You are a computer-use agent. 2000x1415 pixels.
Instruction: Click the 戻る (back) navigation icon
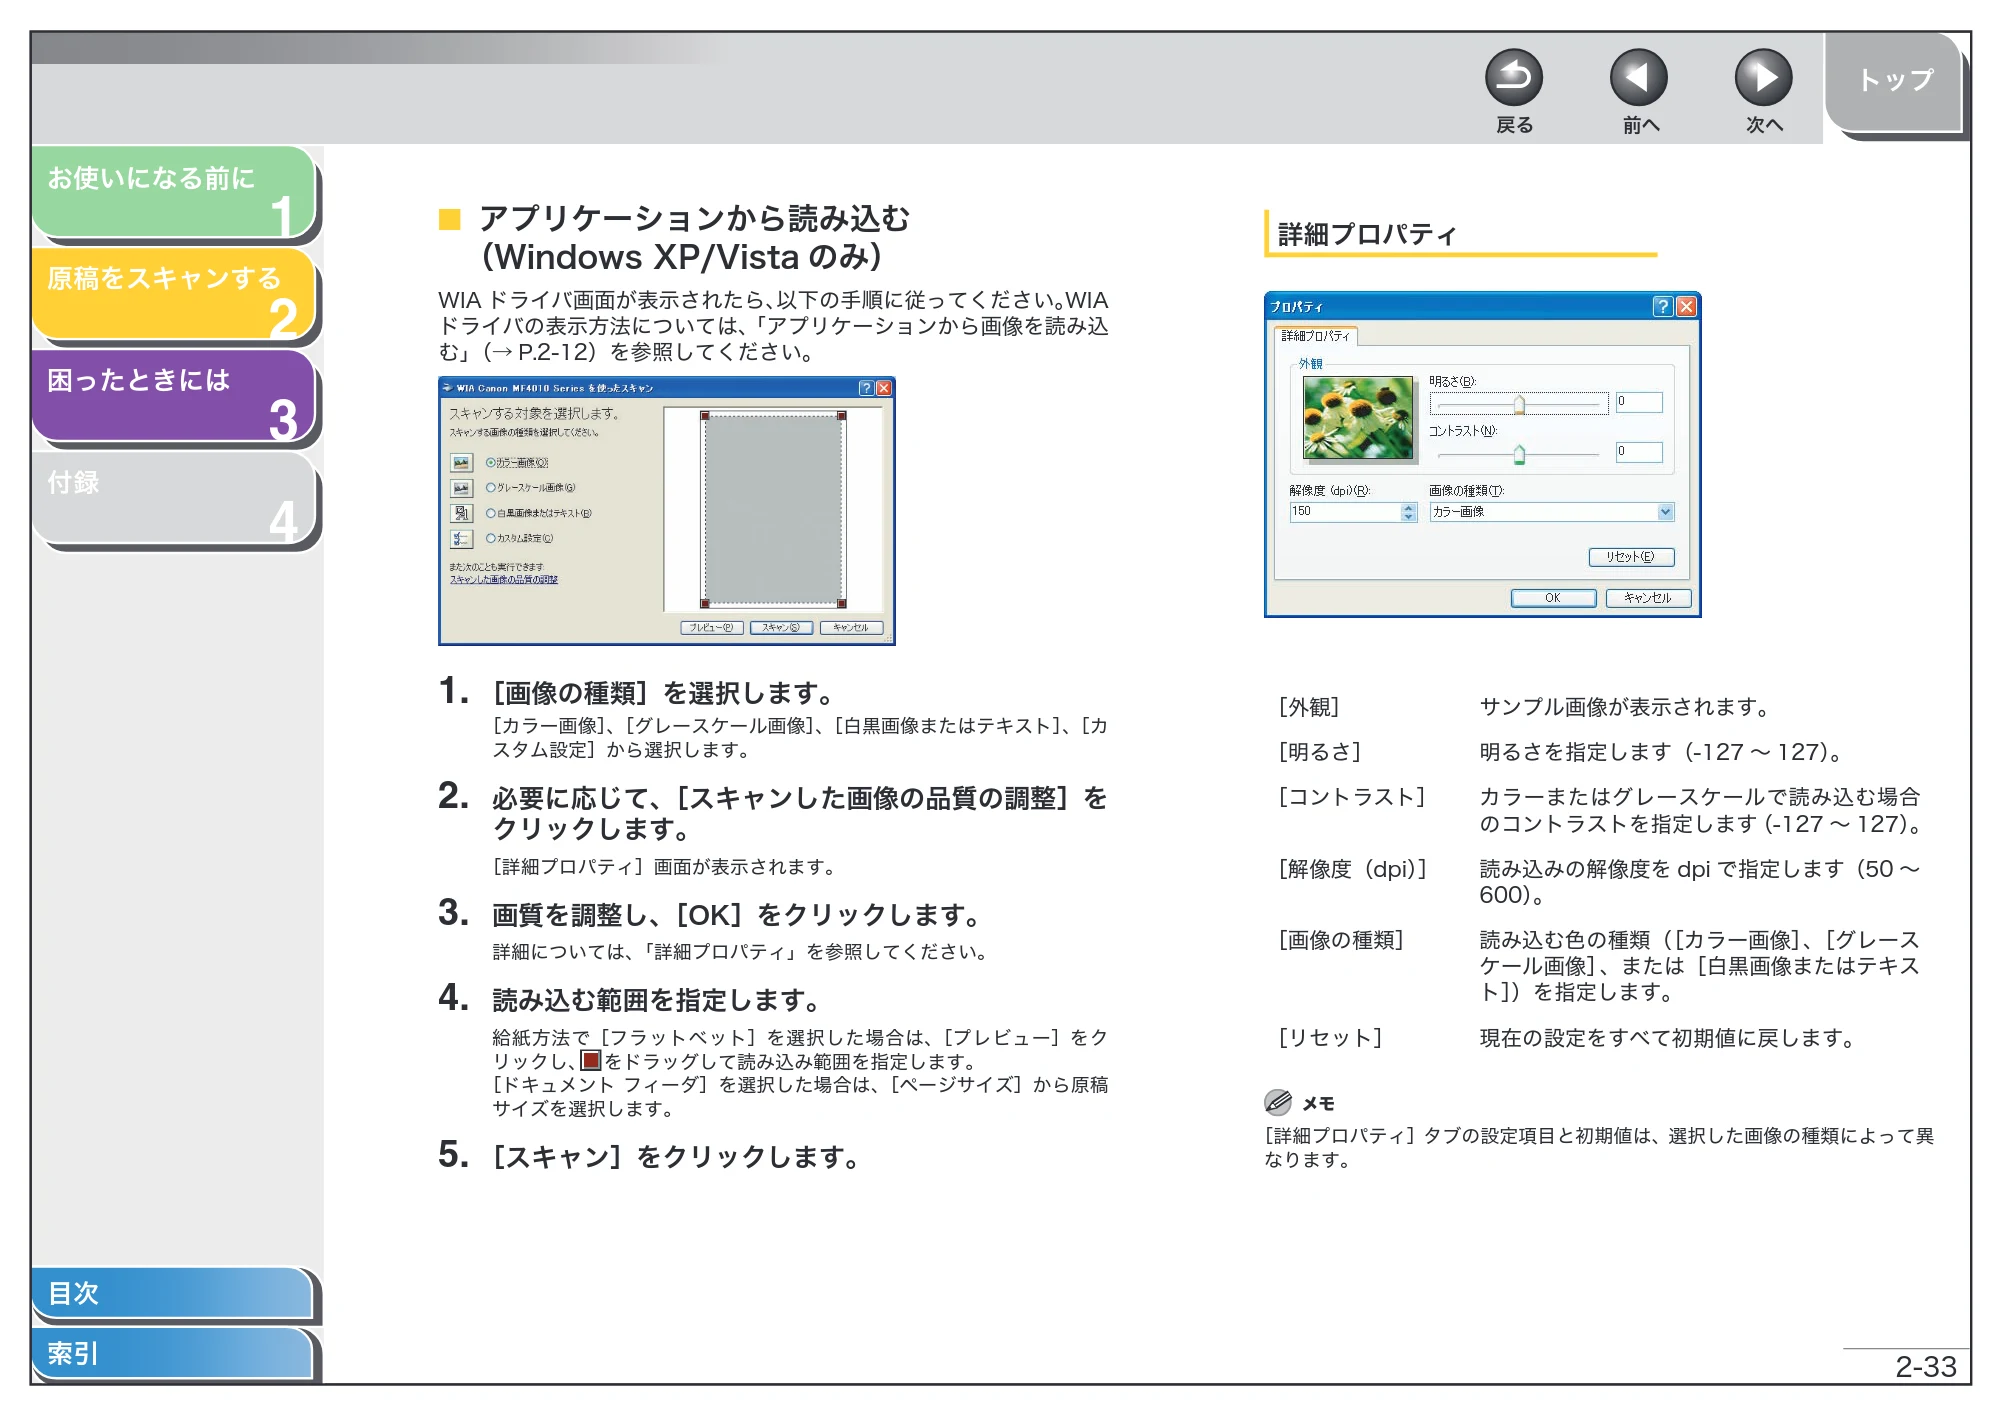[1513, 78]
